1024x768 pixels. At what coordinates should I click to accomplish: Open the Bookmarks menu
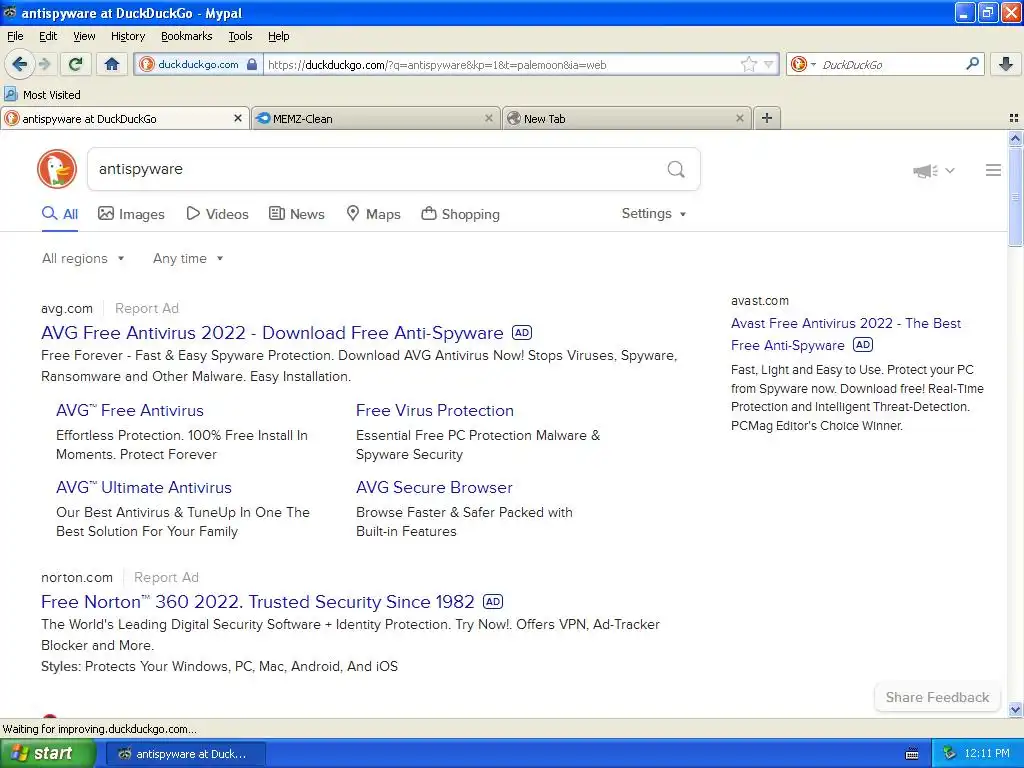pos(186,36)
